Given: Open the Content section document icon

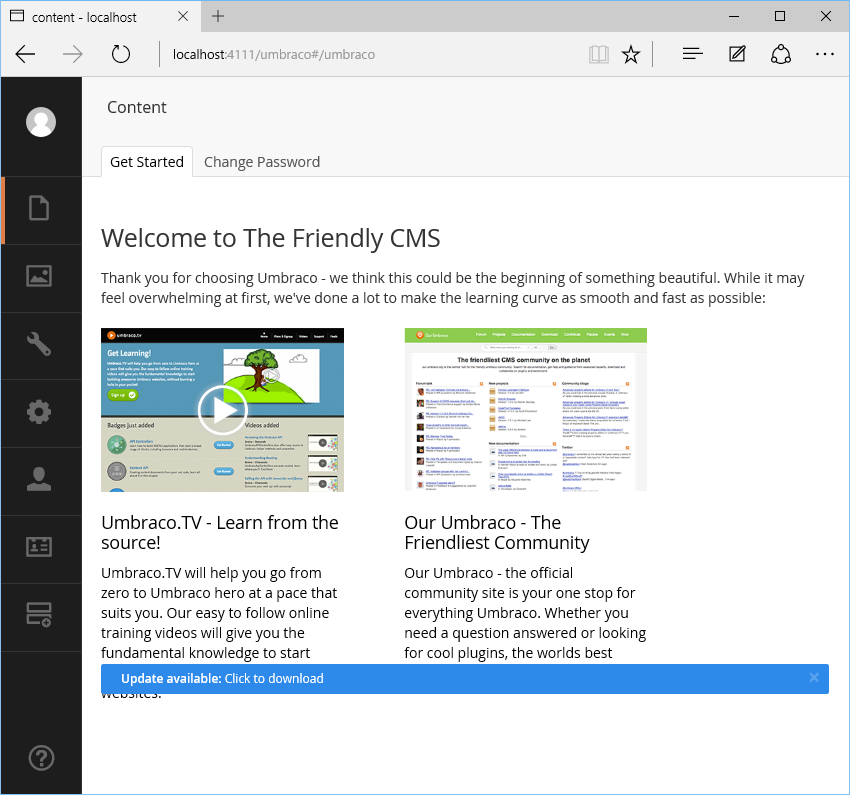Looking at the screenshot, I should pos(39,209).
